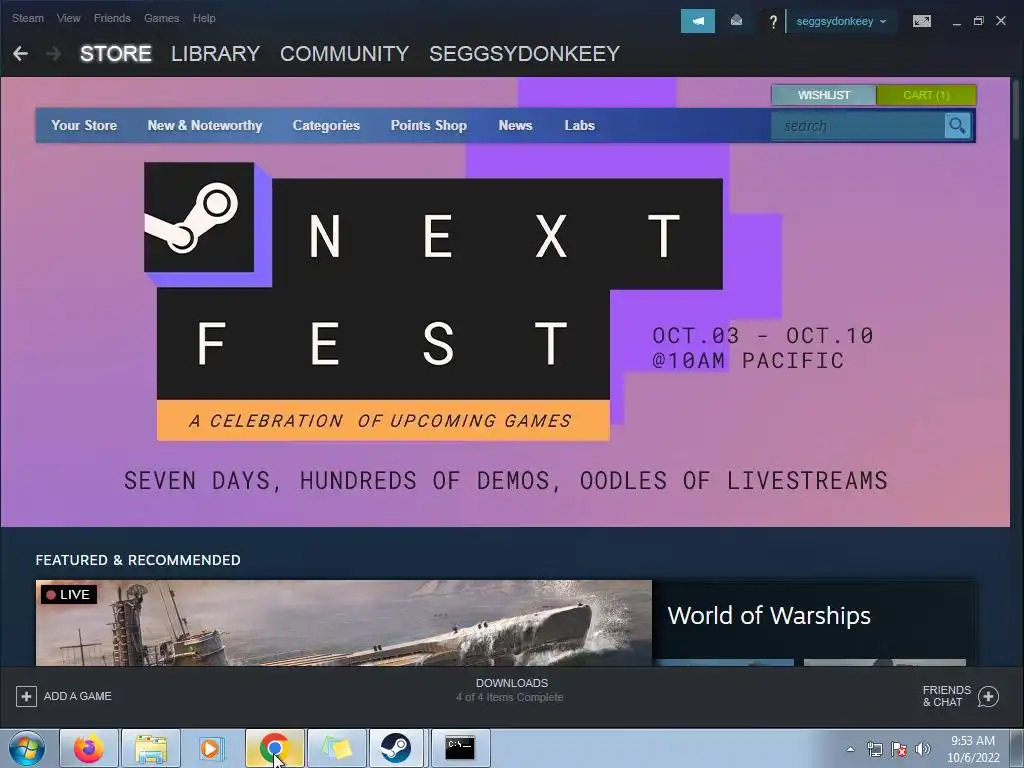Open the Next Fest banner
This screenshot has width=1024, height=768.
(x=505, y=302)
